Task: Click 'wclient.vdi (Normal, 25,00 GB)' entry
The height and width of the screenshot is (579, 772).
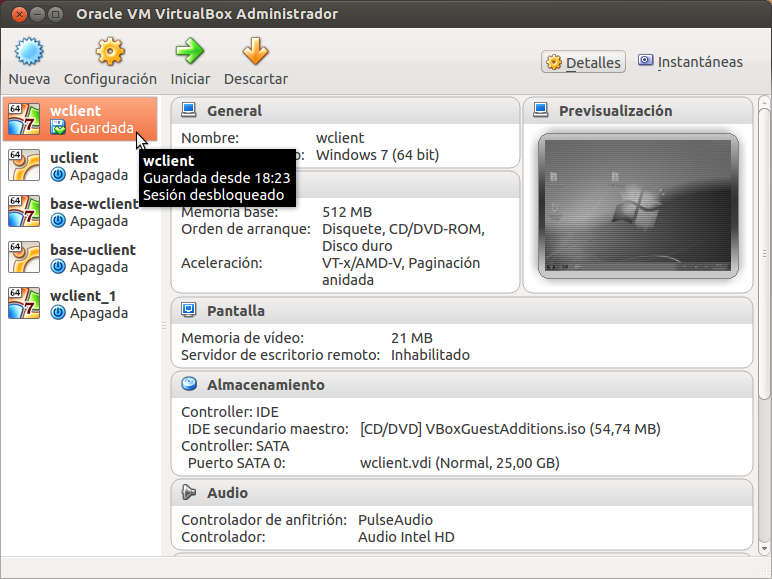Action: (460, 463)
